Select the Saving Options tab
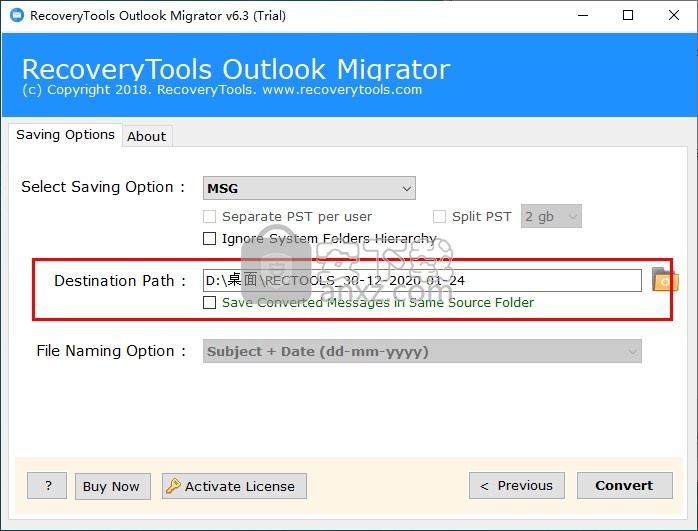698x531 pixels. click(65, 134)
